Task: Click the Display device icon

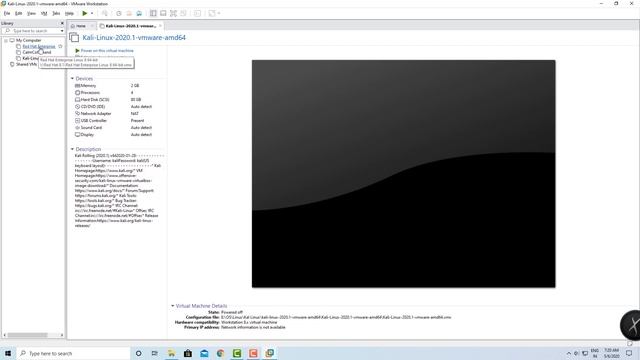Action: point(78,134)
